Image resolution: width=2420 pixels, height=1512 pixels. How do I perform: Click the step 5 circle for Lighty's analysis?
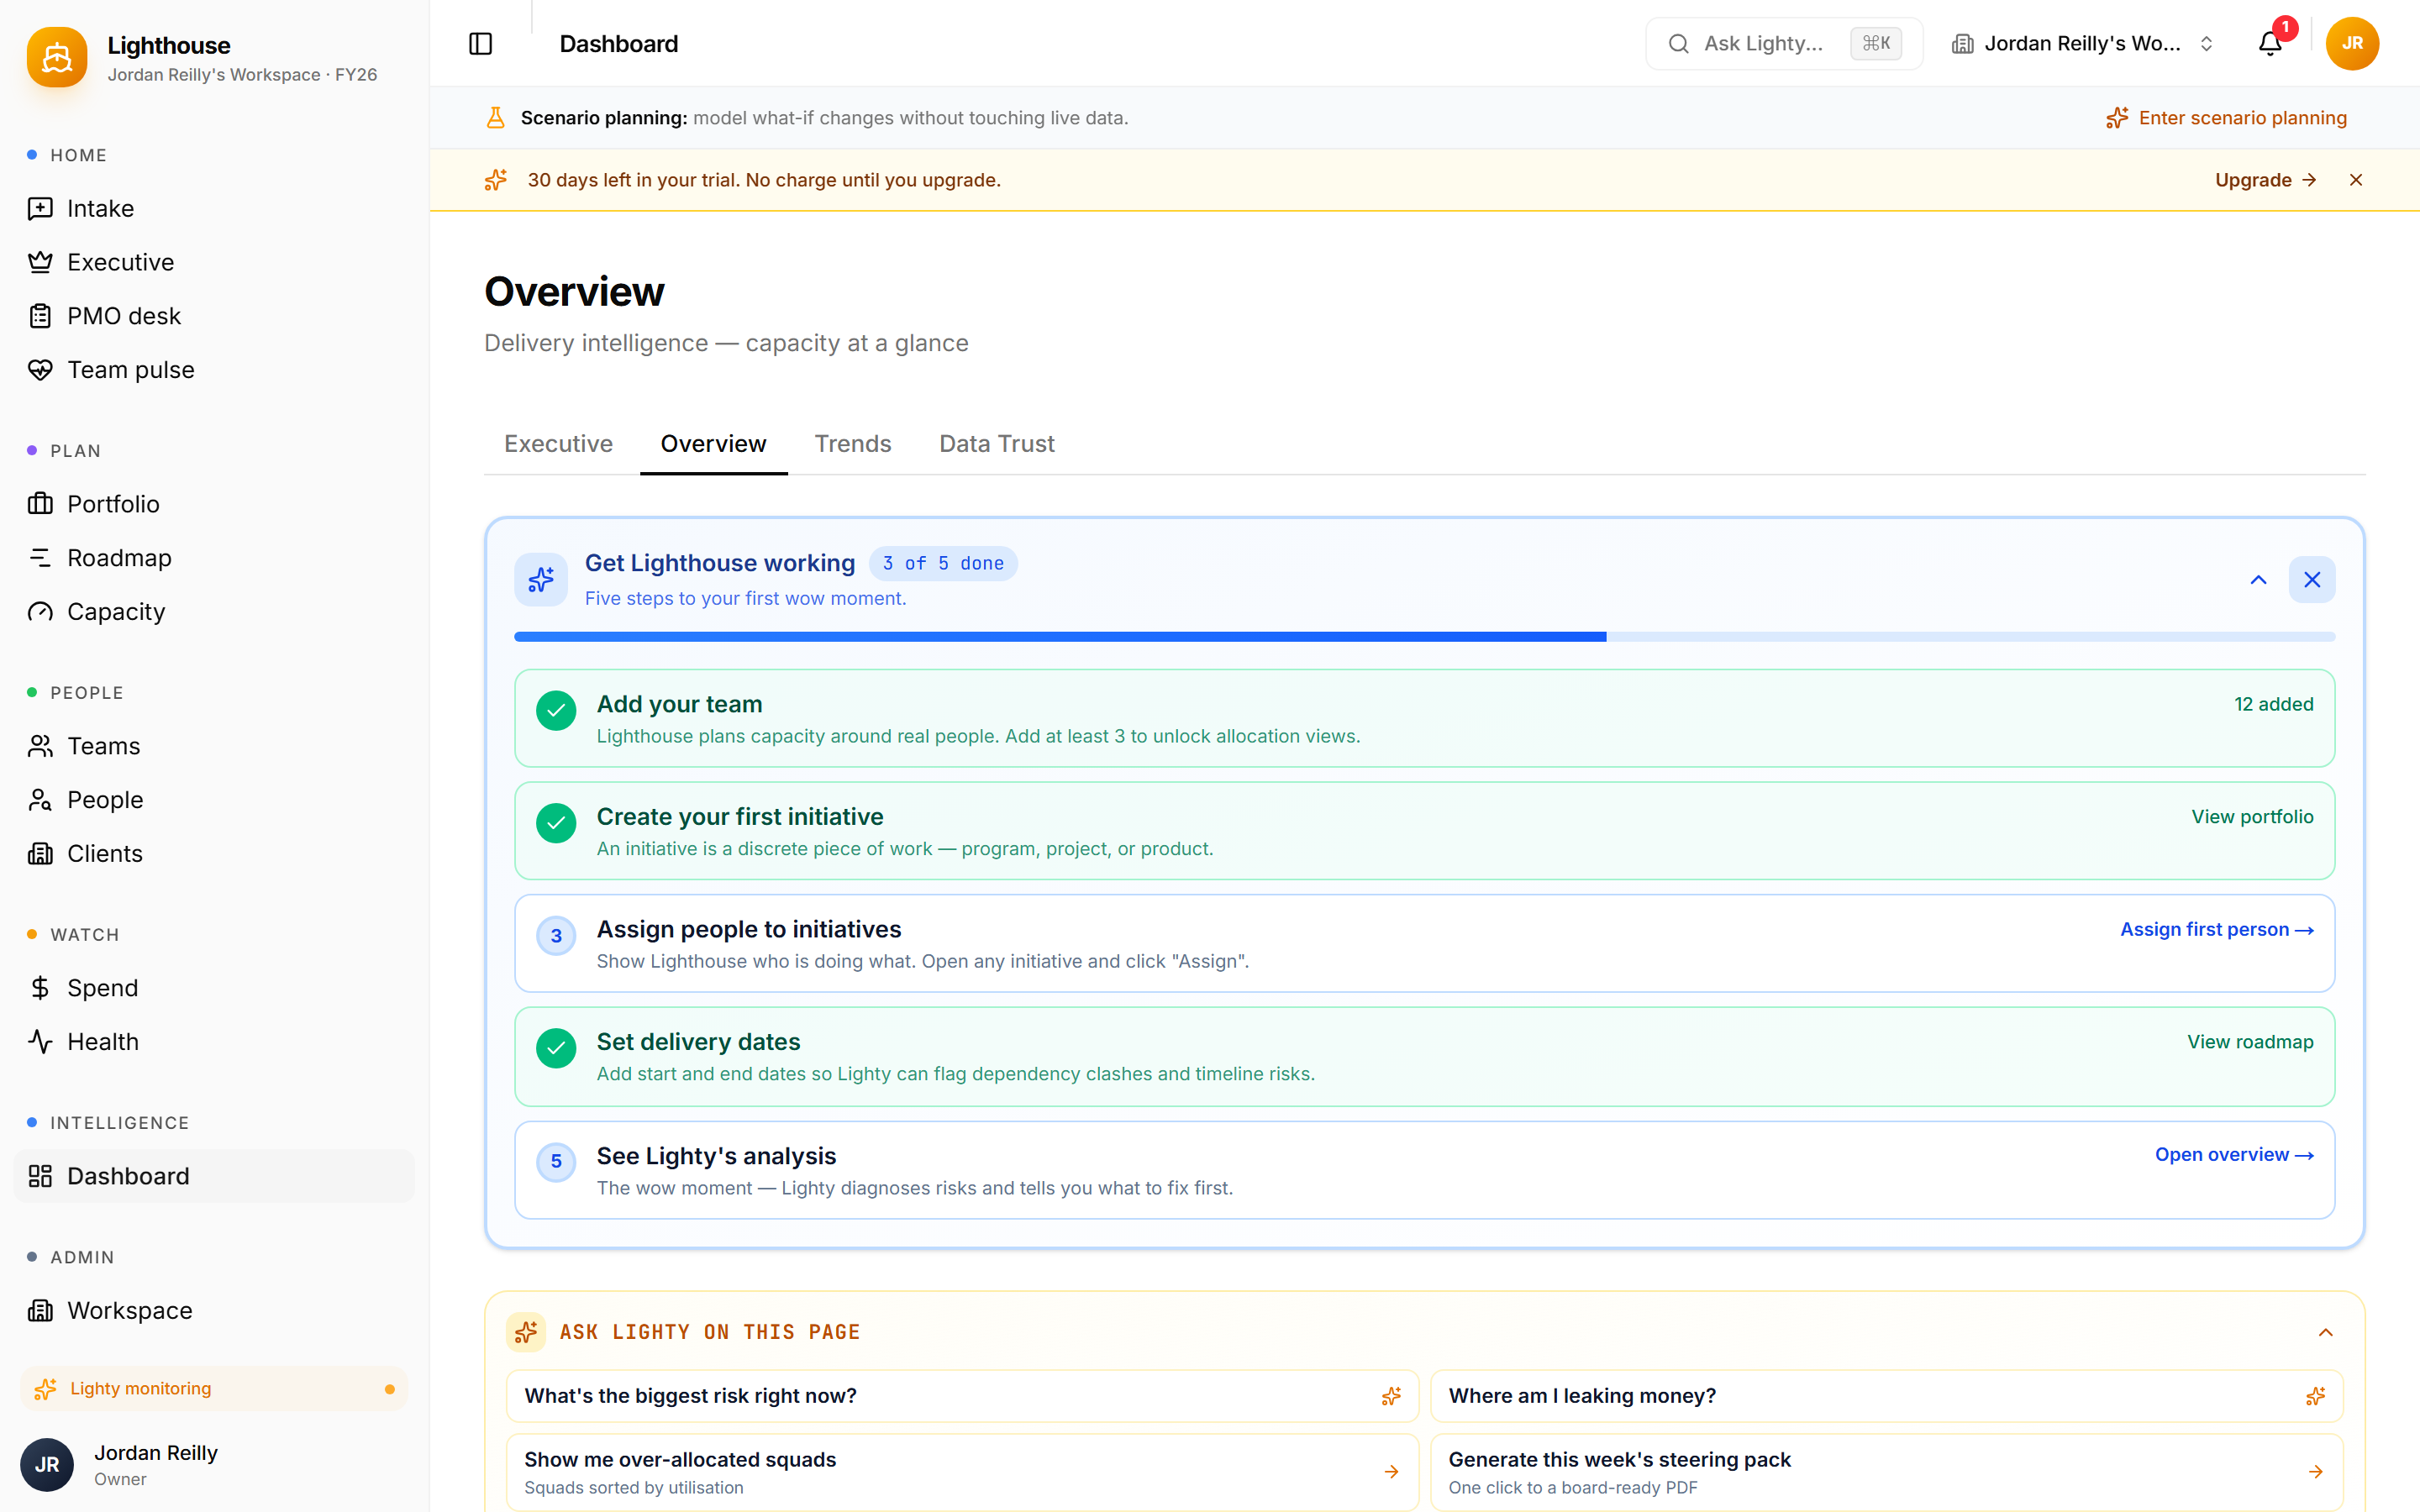tap(556, 1162)
